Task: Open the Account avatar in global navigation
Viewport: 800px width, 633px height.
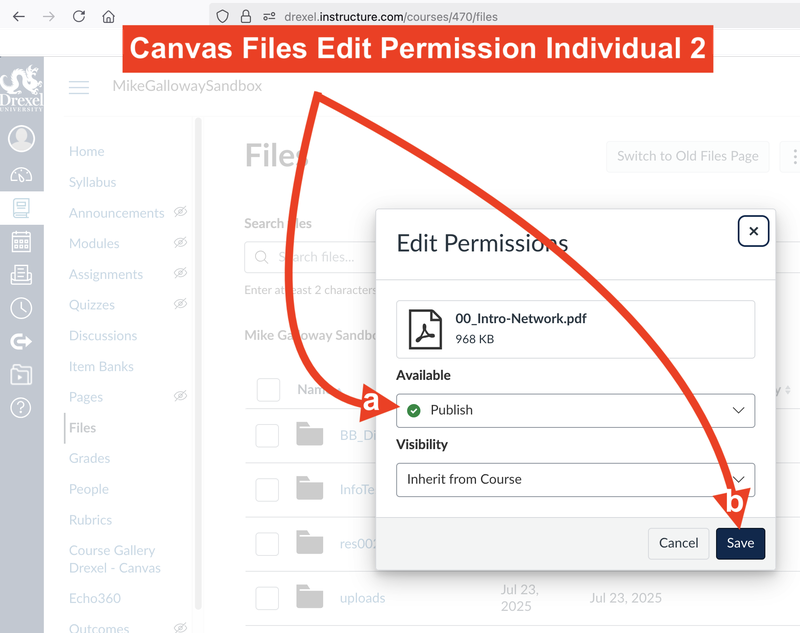Action: [21, 139]
